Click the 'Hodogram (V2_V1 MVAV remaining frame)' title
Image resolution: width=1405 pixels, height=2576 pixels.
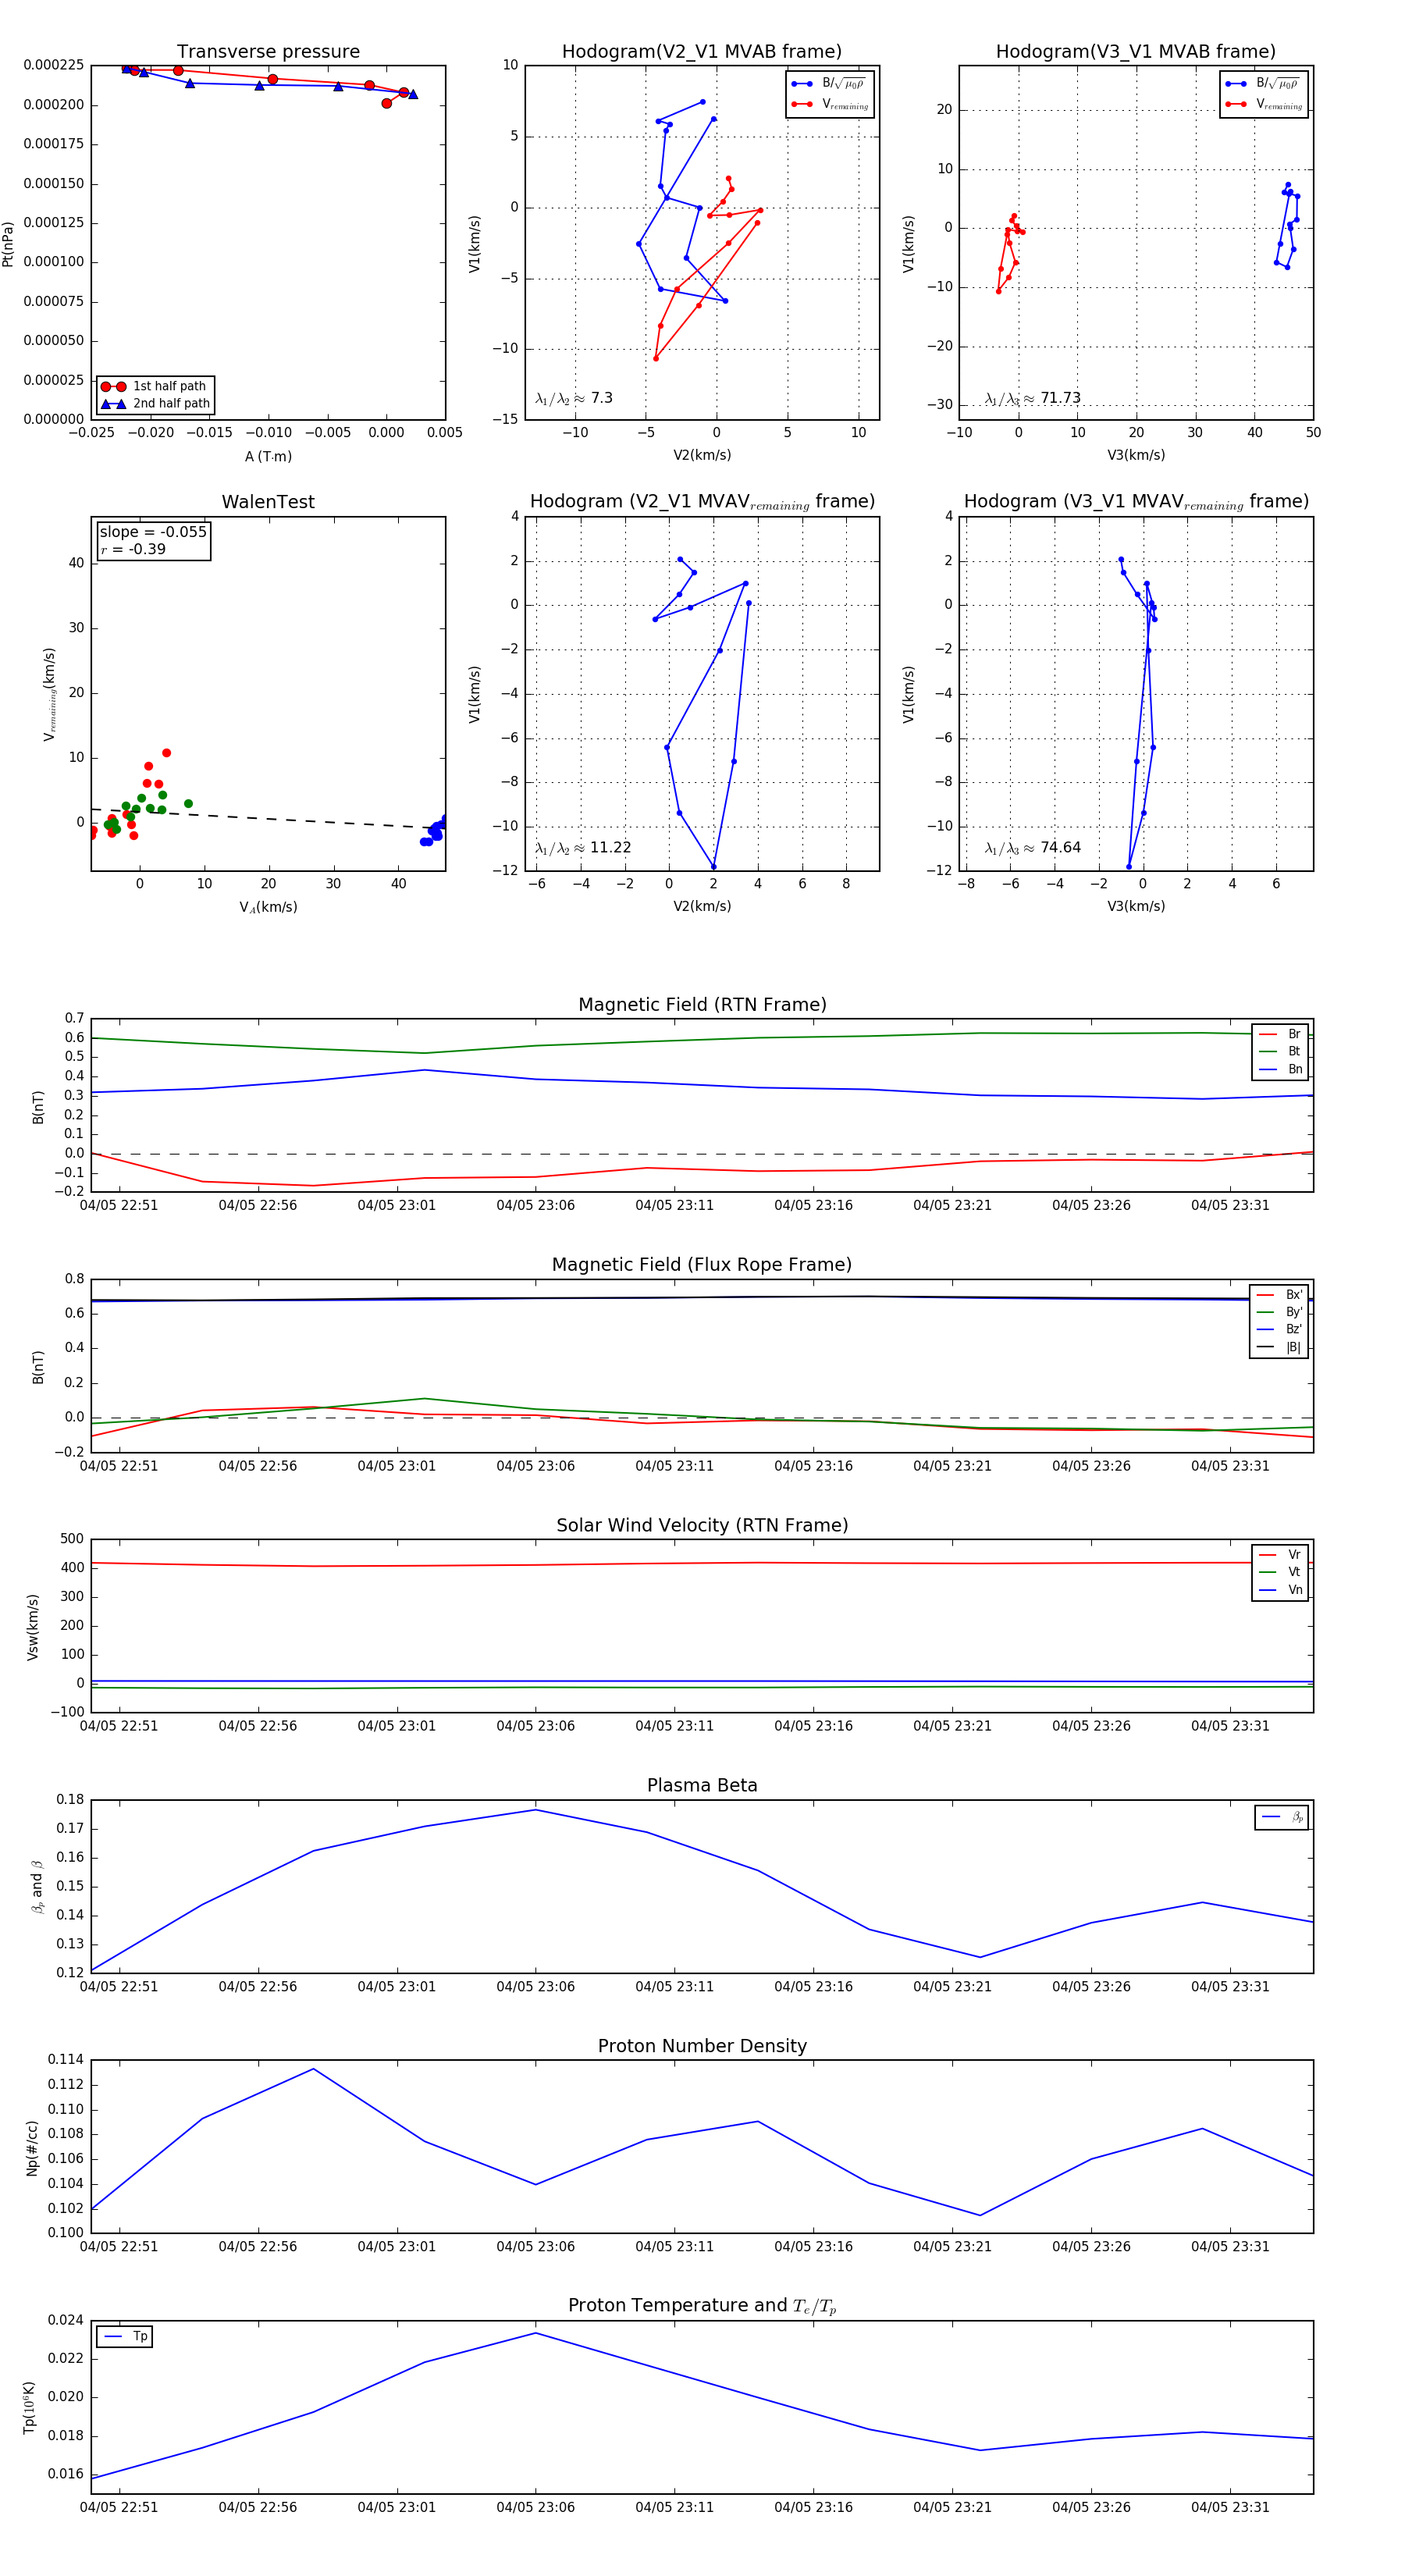coord(702,502)
